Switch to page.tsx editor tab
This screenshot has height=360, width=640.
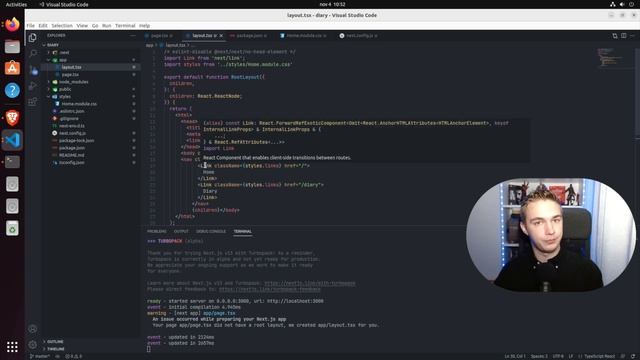point(159,36)
